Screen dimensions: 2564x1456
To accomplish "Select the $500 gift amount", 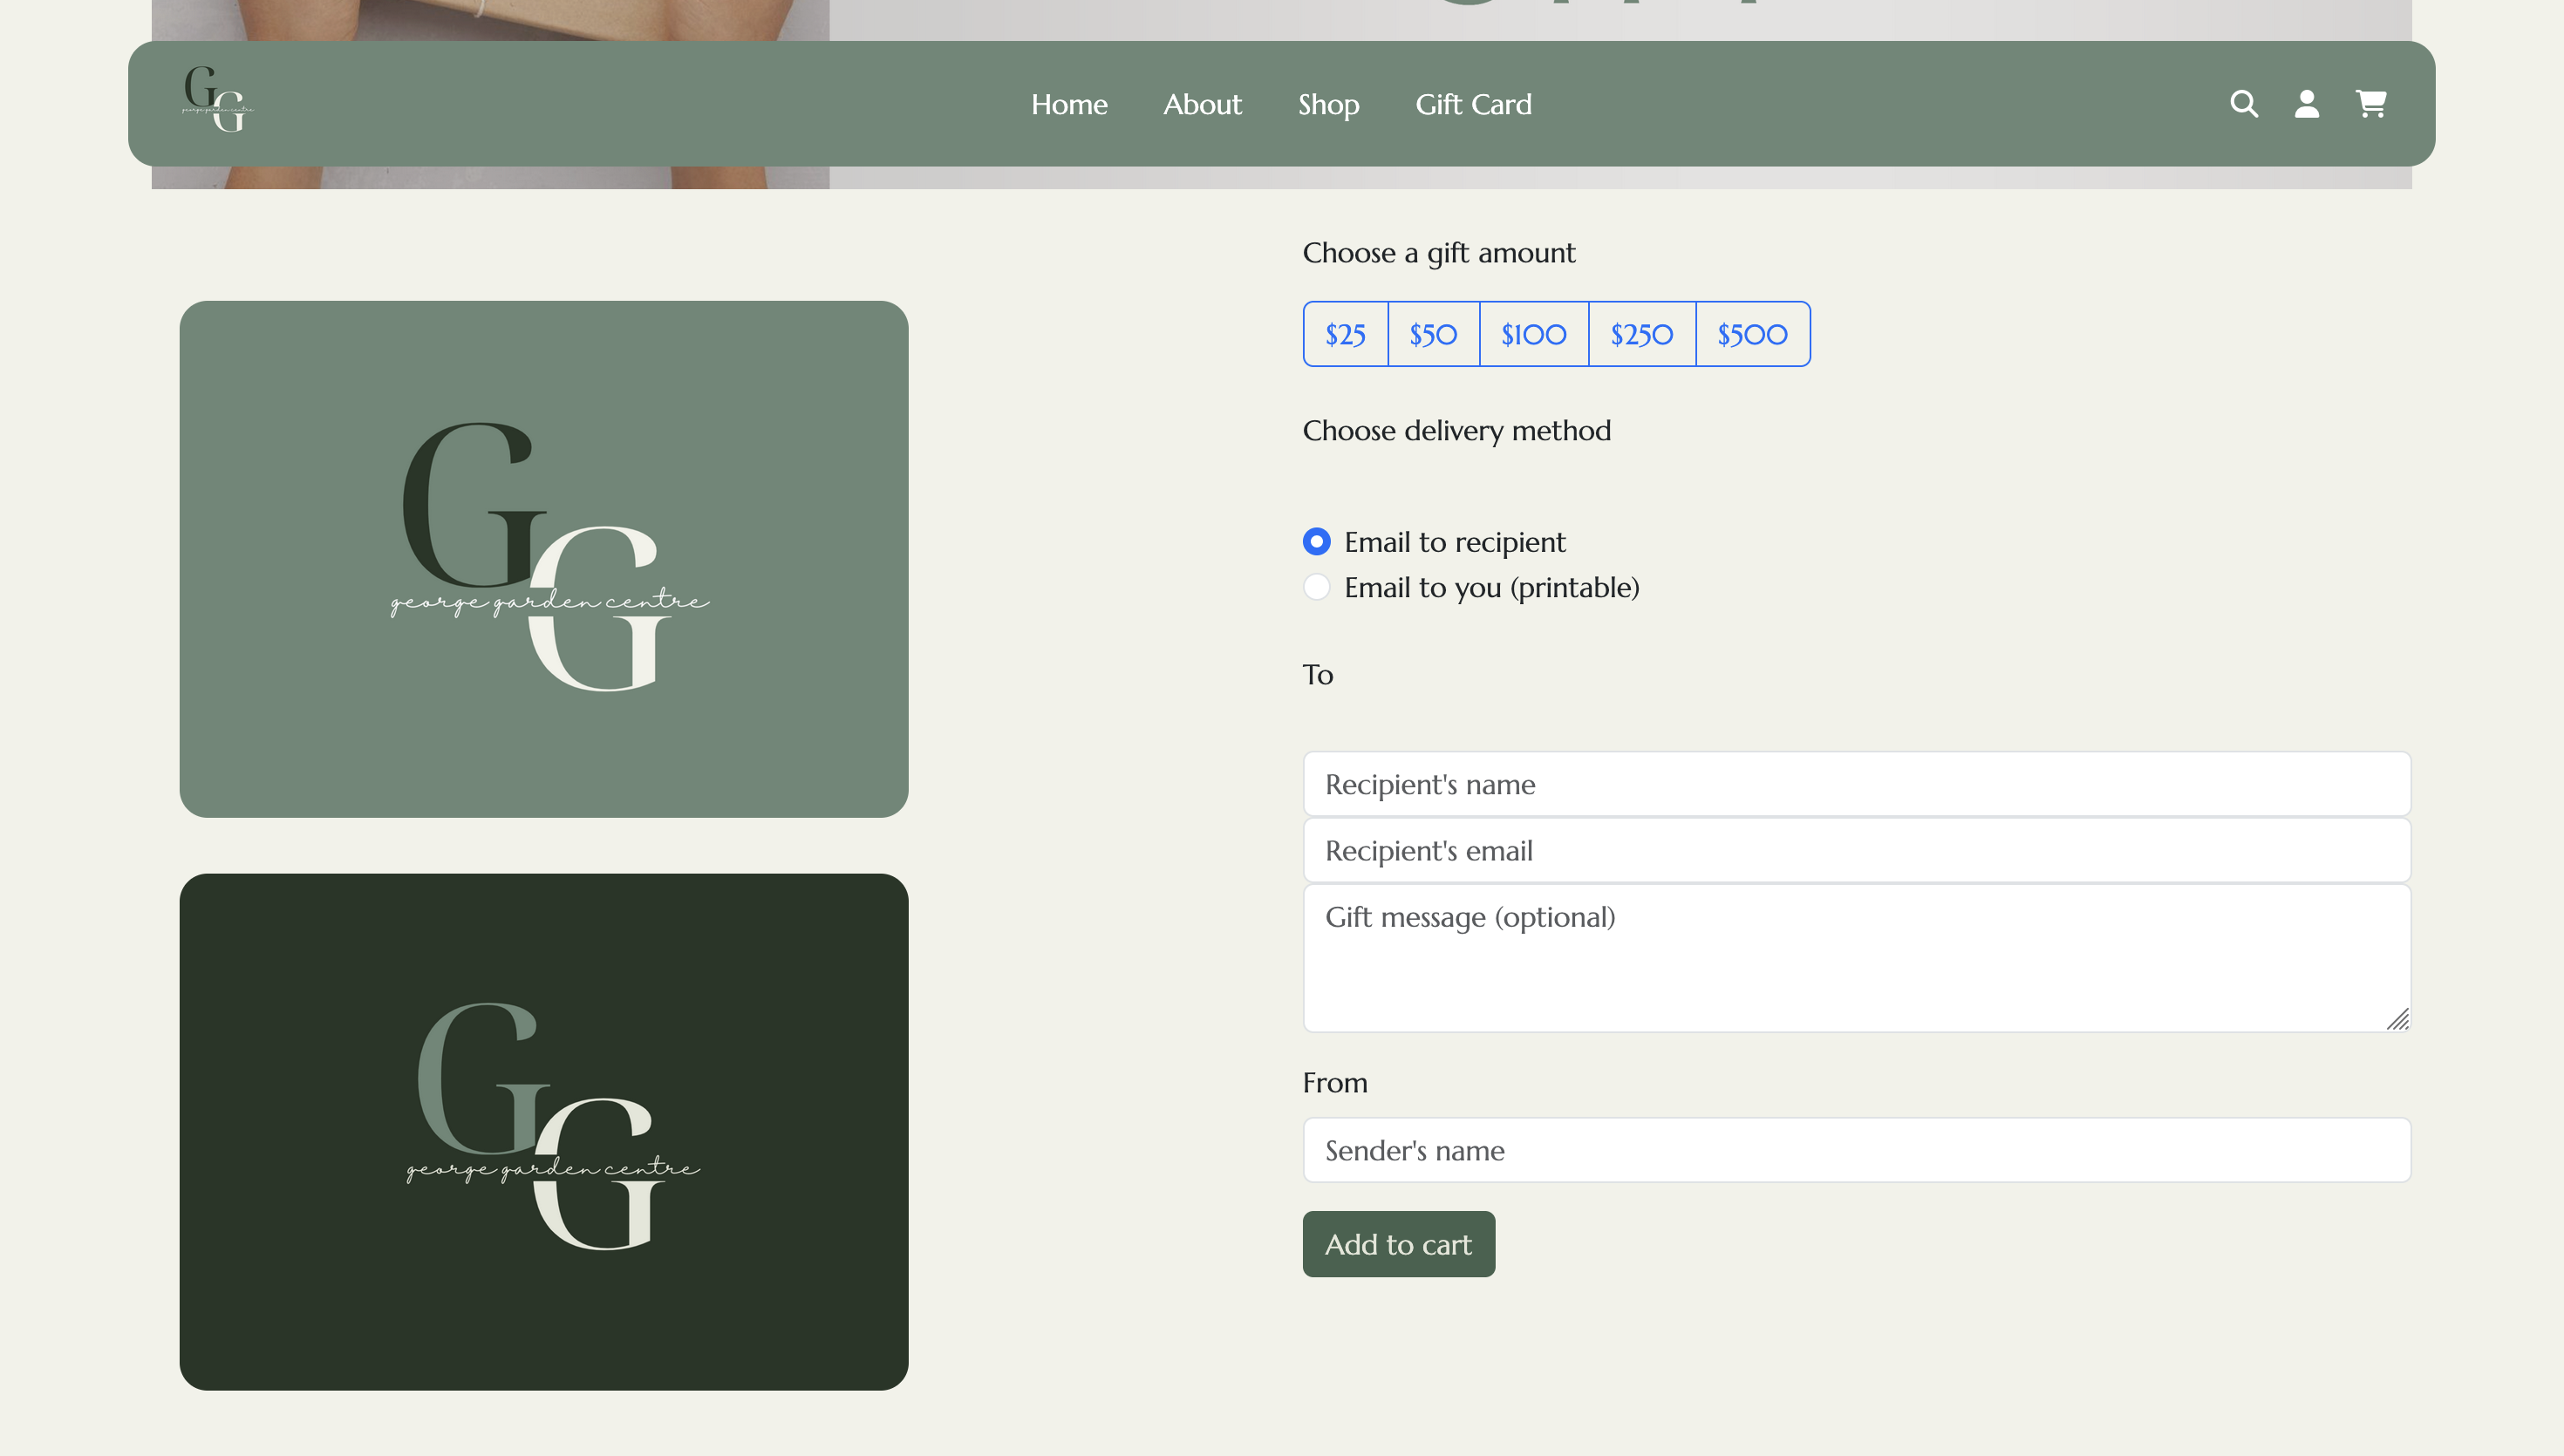I will tap(1752, 334).
